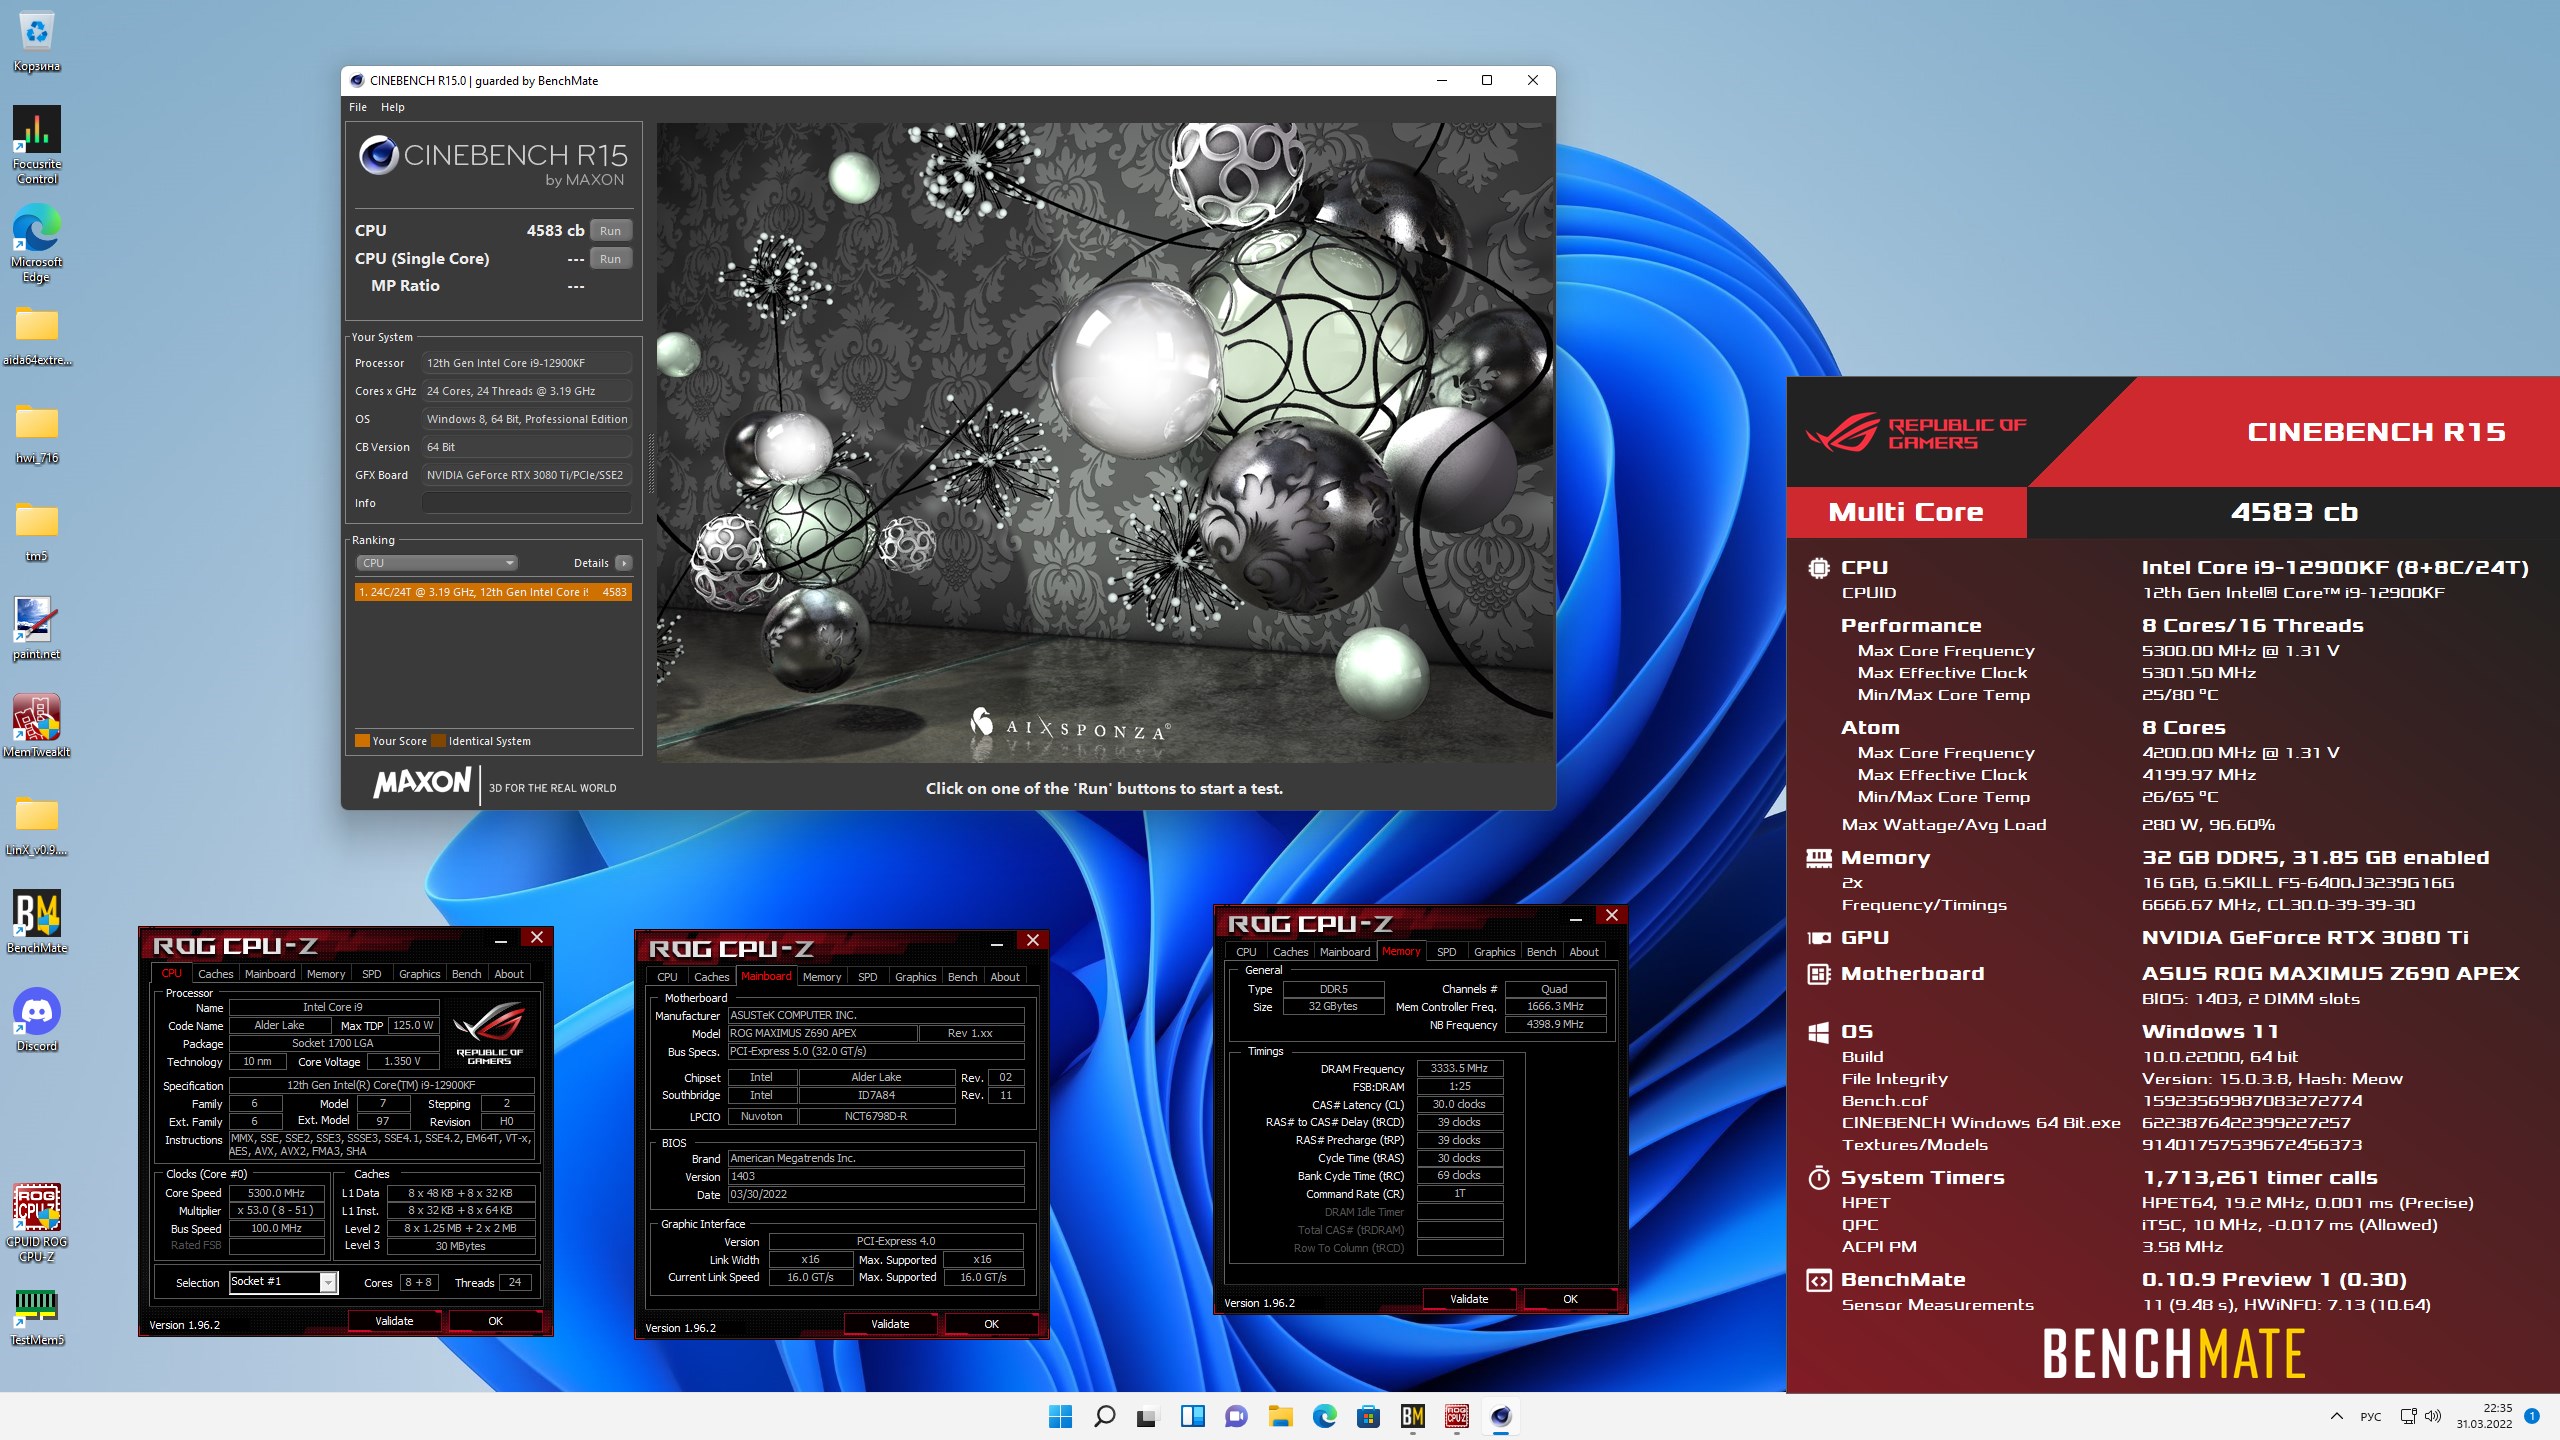Click Validate in right CPU-Z memory window
Viewport: 2560px width, 1440px height.
1469,1299
